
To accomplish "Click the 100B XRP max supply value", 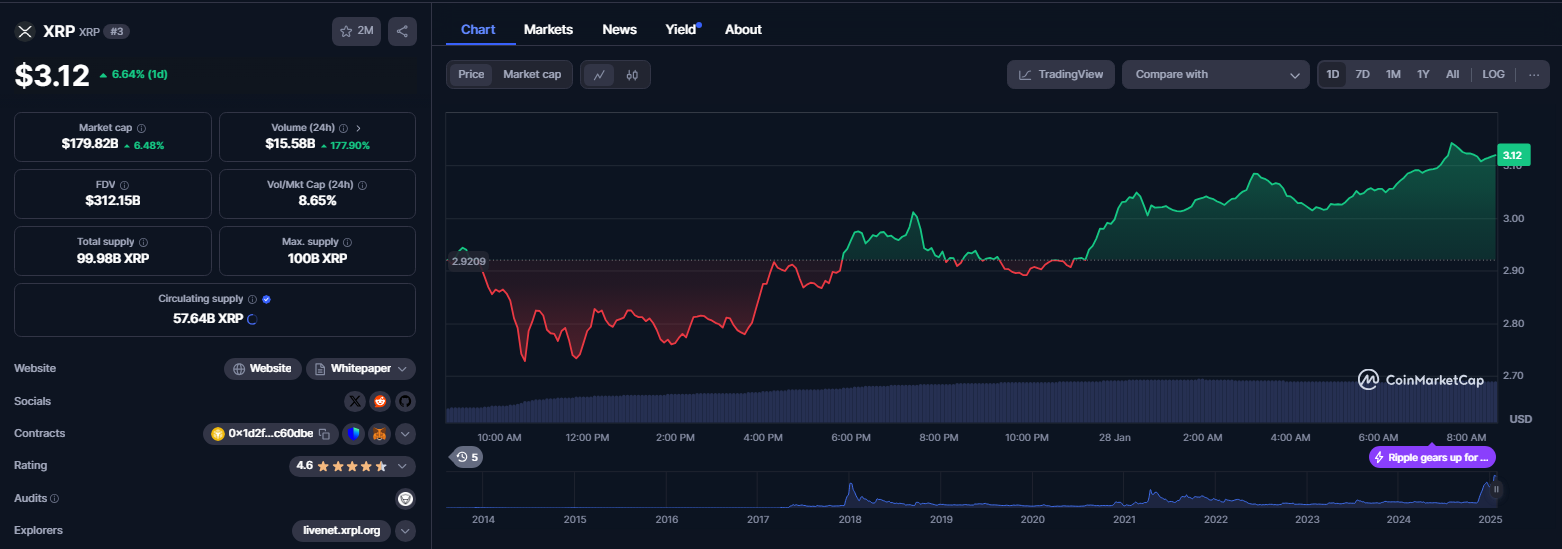I will click(x=317, y=257).
